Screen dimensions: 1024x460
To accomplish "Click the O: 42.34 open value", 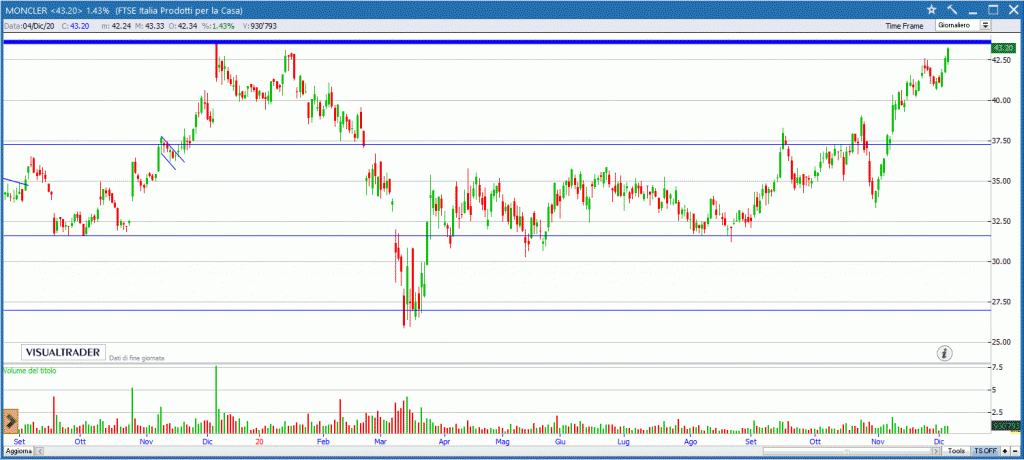I will point(182,26).
